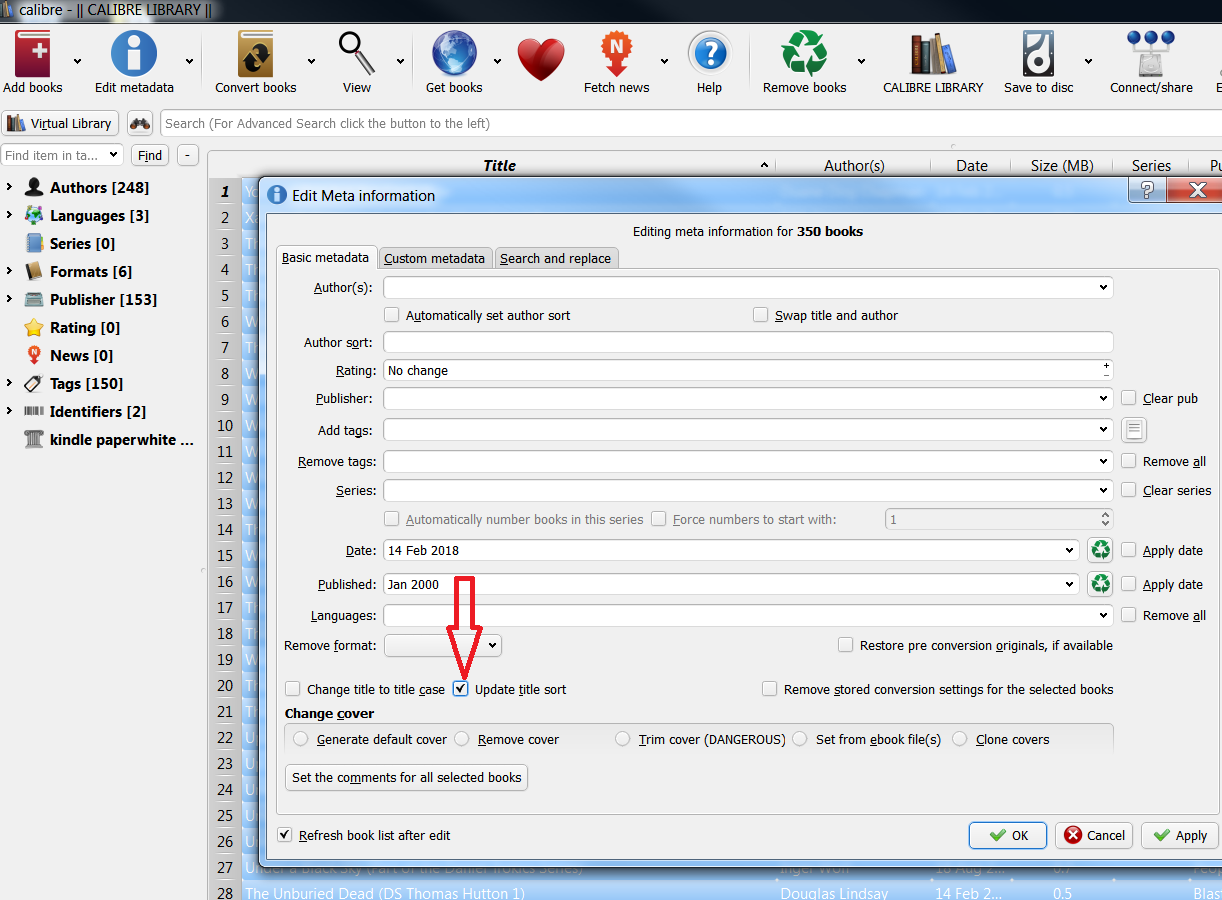Click the Connect/share icon
The width and height of the screenshot is (1222, 900).
(x=1150, y=53)
